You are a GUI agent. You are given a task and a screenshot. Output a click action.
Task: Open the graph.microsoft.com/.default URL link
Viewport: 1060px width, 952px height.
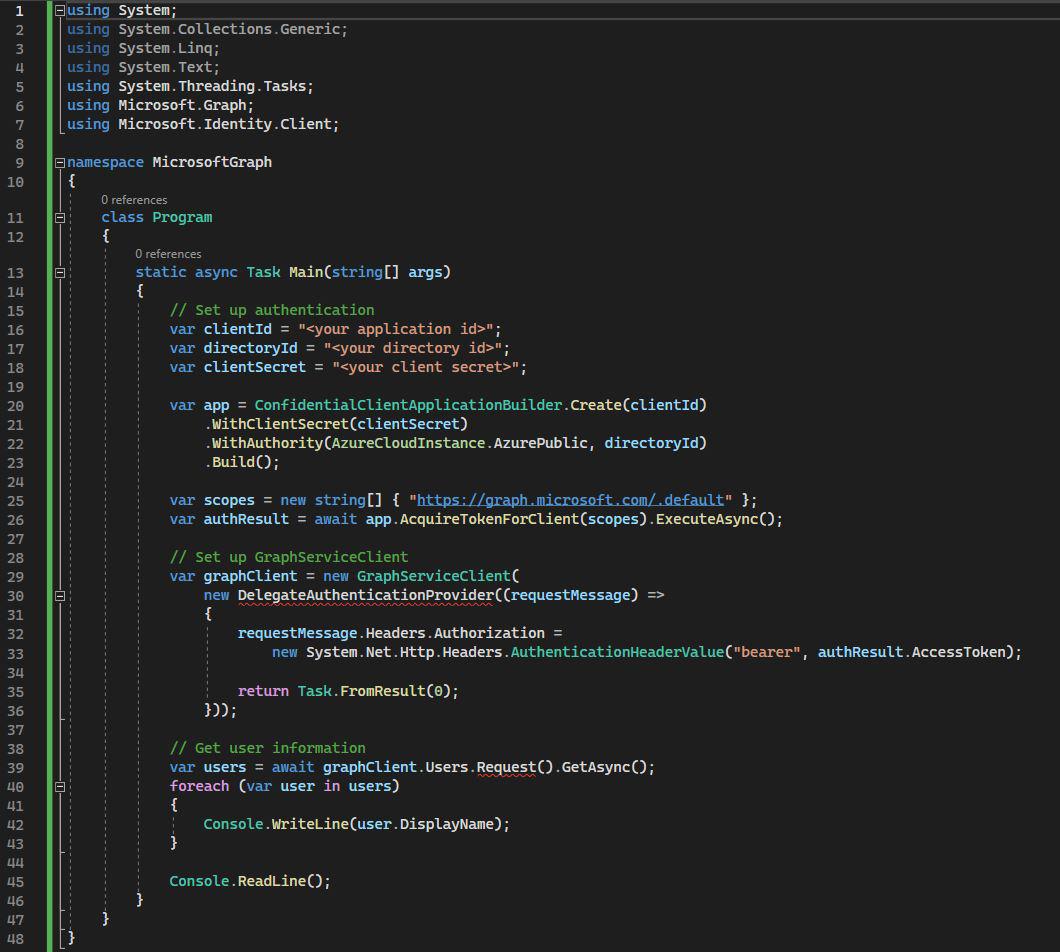pyautogui.click(x=570, y=500)
